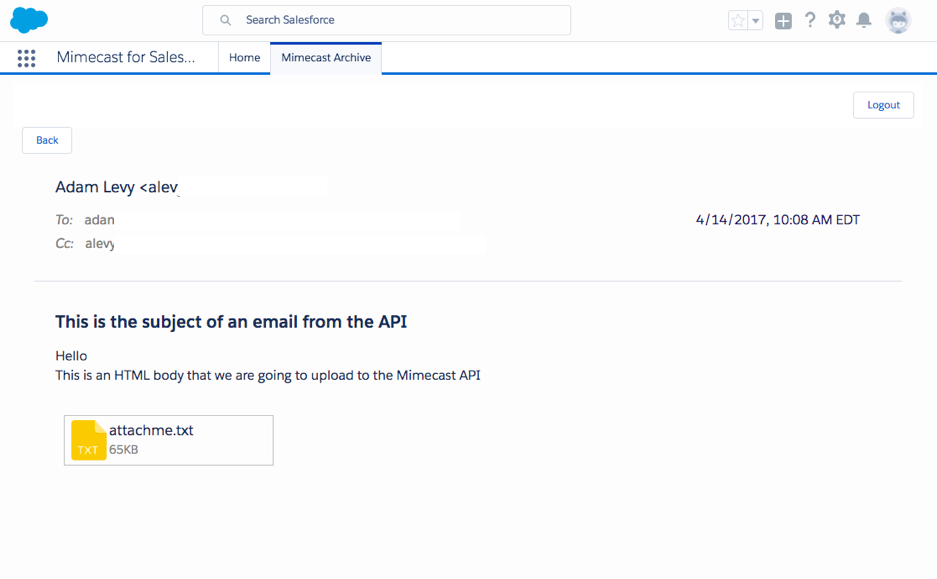Open Setup via the gear icon
The height and width of the screenshot is (579, 937).
(x=837, y=19)
